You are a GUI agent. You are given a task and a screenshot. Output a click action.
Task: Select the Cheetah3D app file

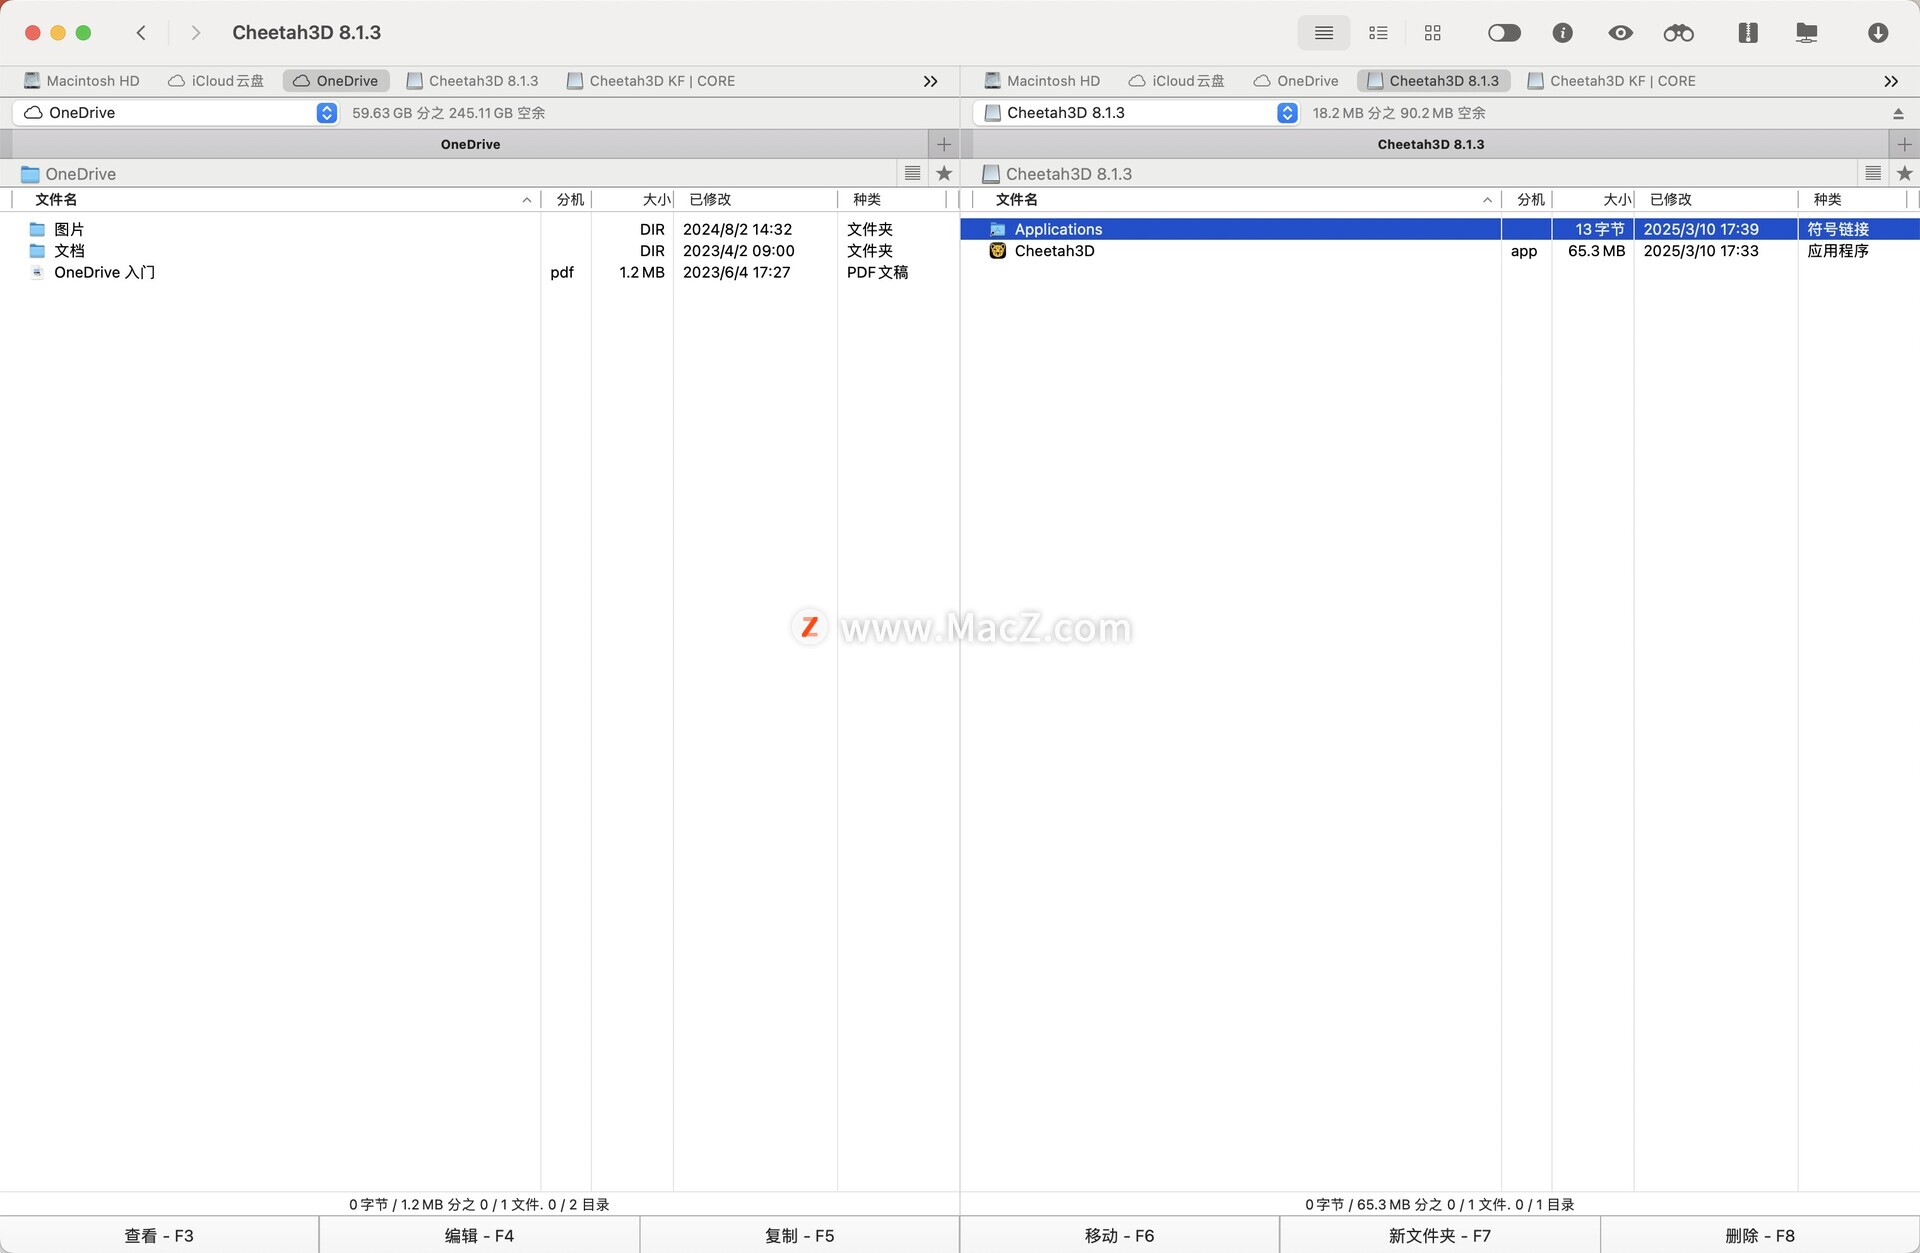(1440, 251)
